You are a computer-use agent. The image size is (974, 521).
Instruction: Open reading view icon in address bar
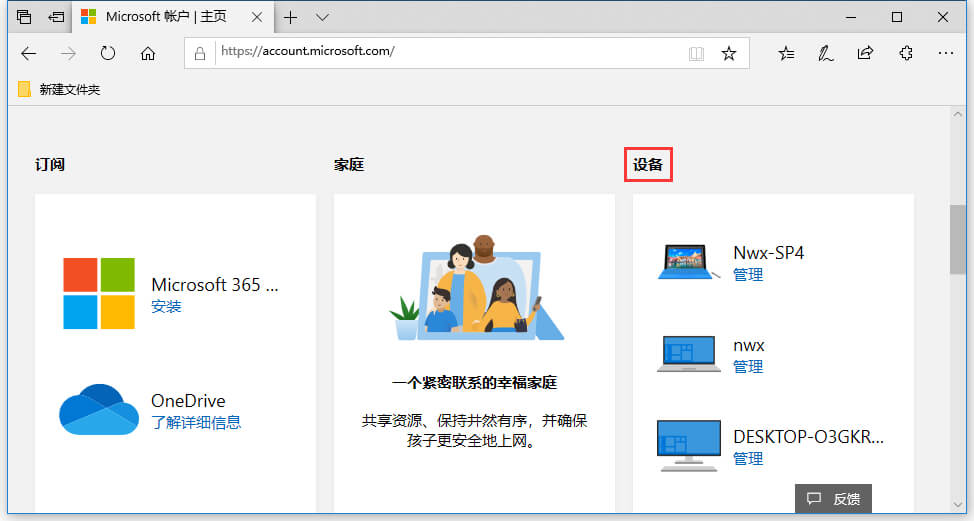[x=696, y=53]
